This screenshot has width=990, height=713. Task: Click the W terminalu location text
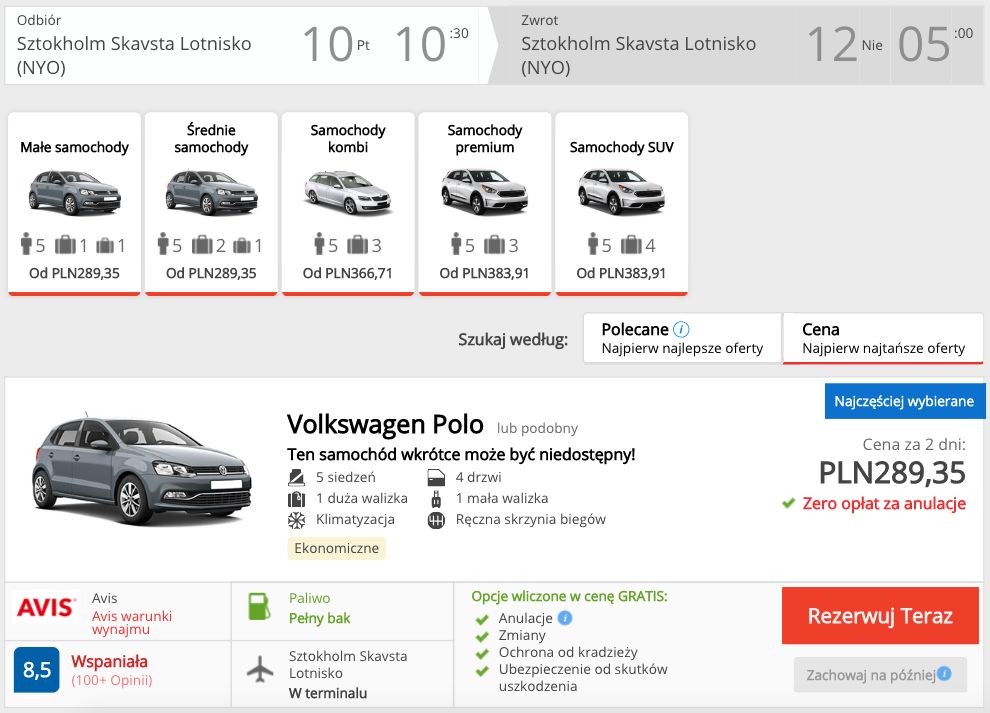click(328, 693)
